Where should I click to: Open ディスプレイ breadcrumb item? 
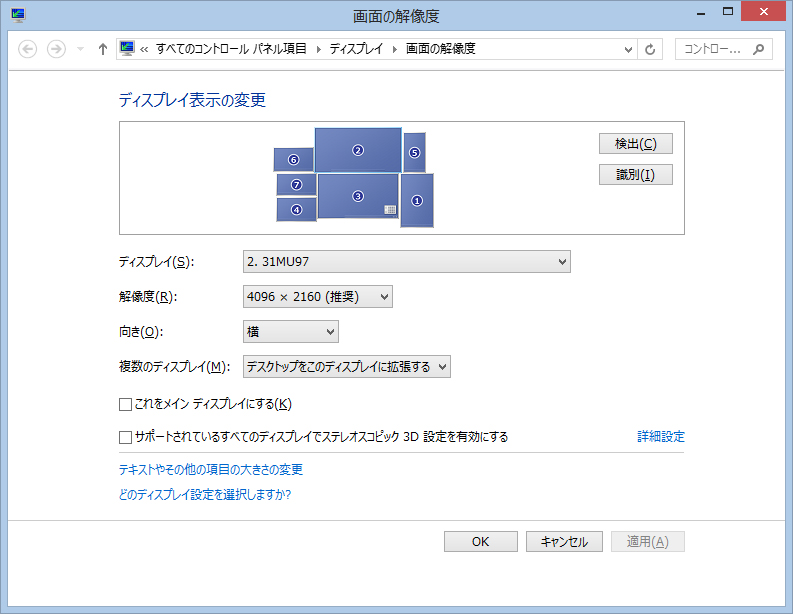357,49
